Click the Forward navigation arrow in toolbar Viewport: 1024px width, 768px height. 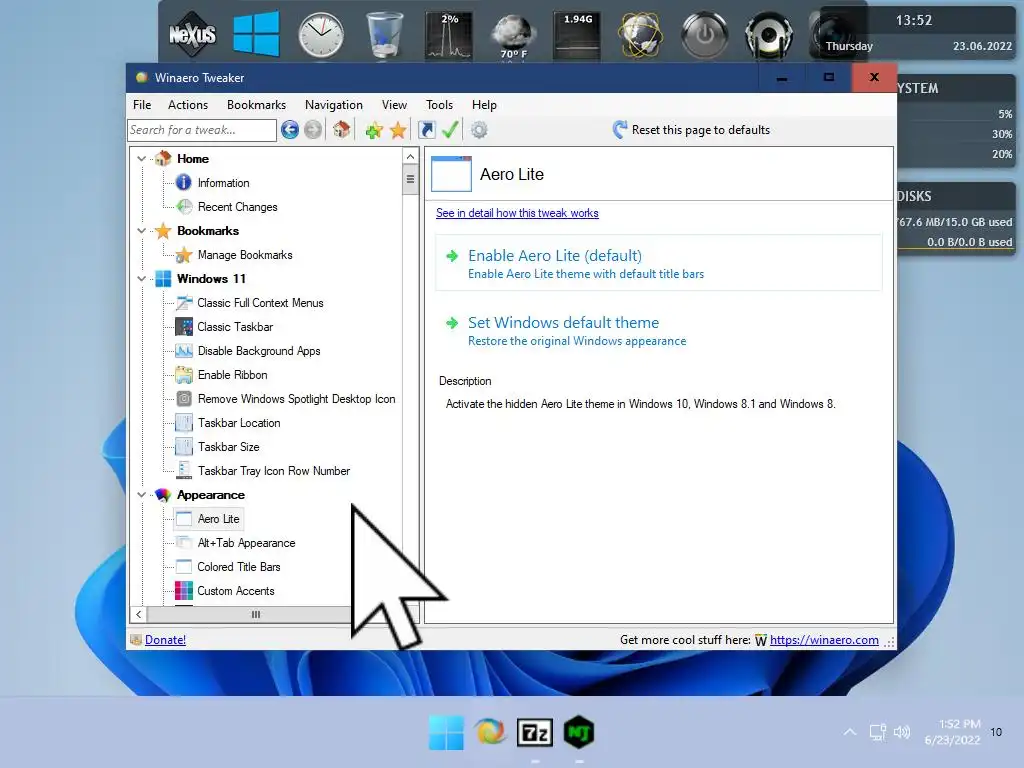pos(313,130)
